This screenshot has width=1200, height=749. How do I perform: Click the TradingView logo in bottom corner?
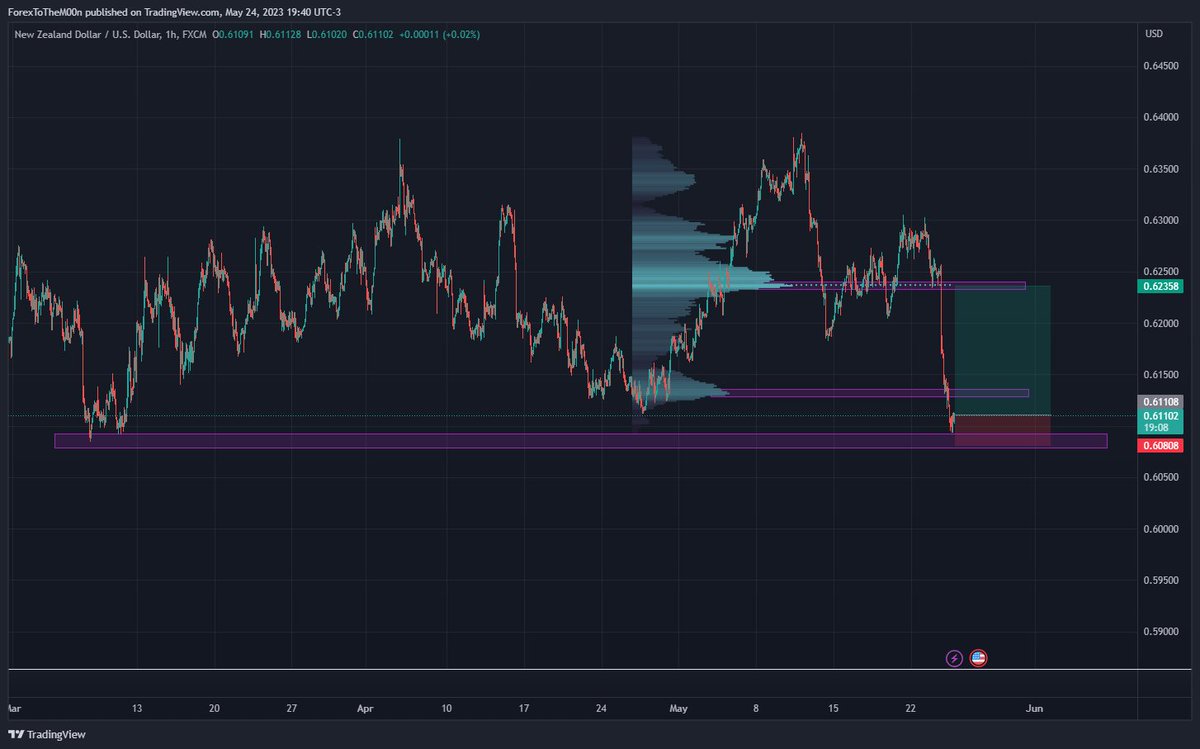(47, 735)
